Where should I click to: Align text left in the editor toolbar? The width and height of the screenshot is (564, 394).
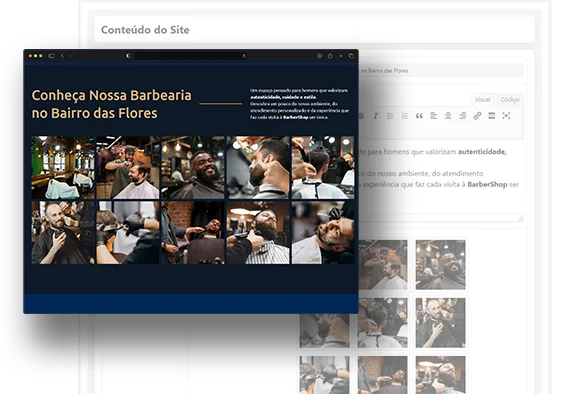[x=434, y=116]
